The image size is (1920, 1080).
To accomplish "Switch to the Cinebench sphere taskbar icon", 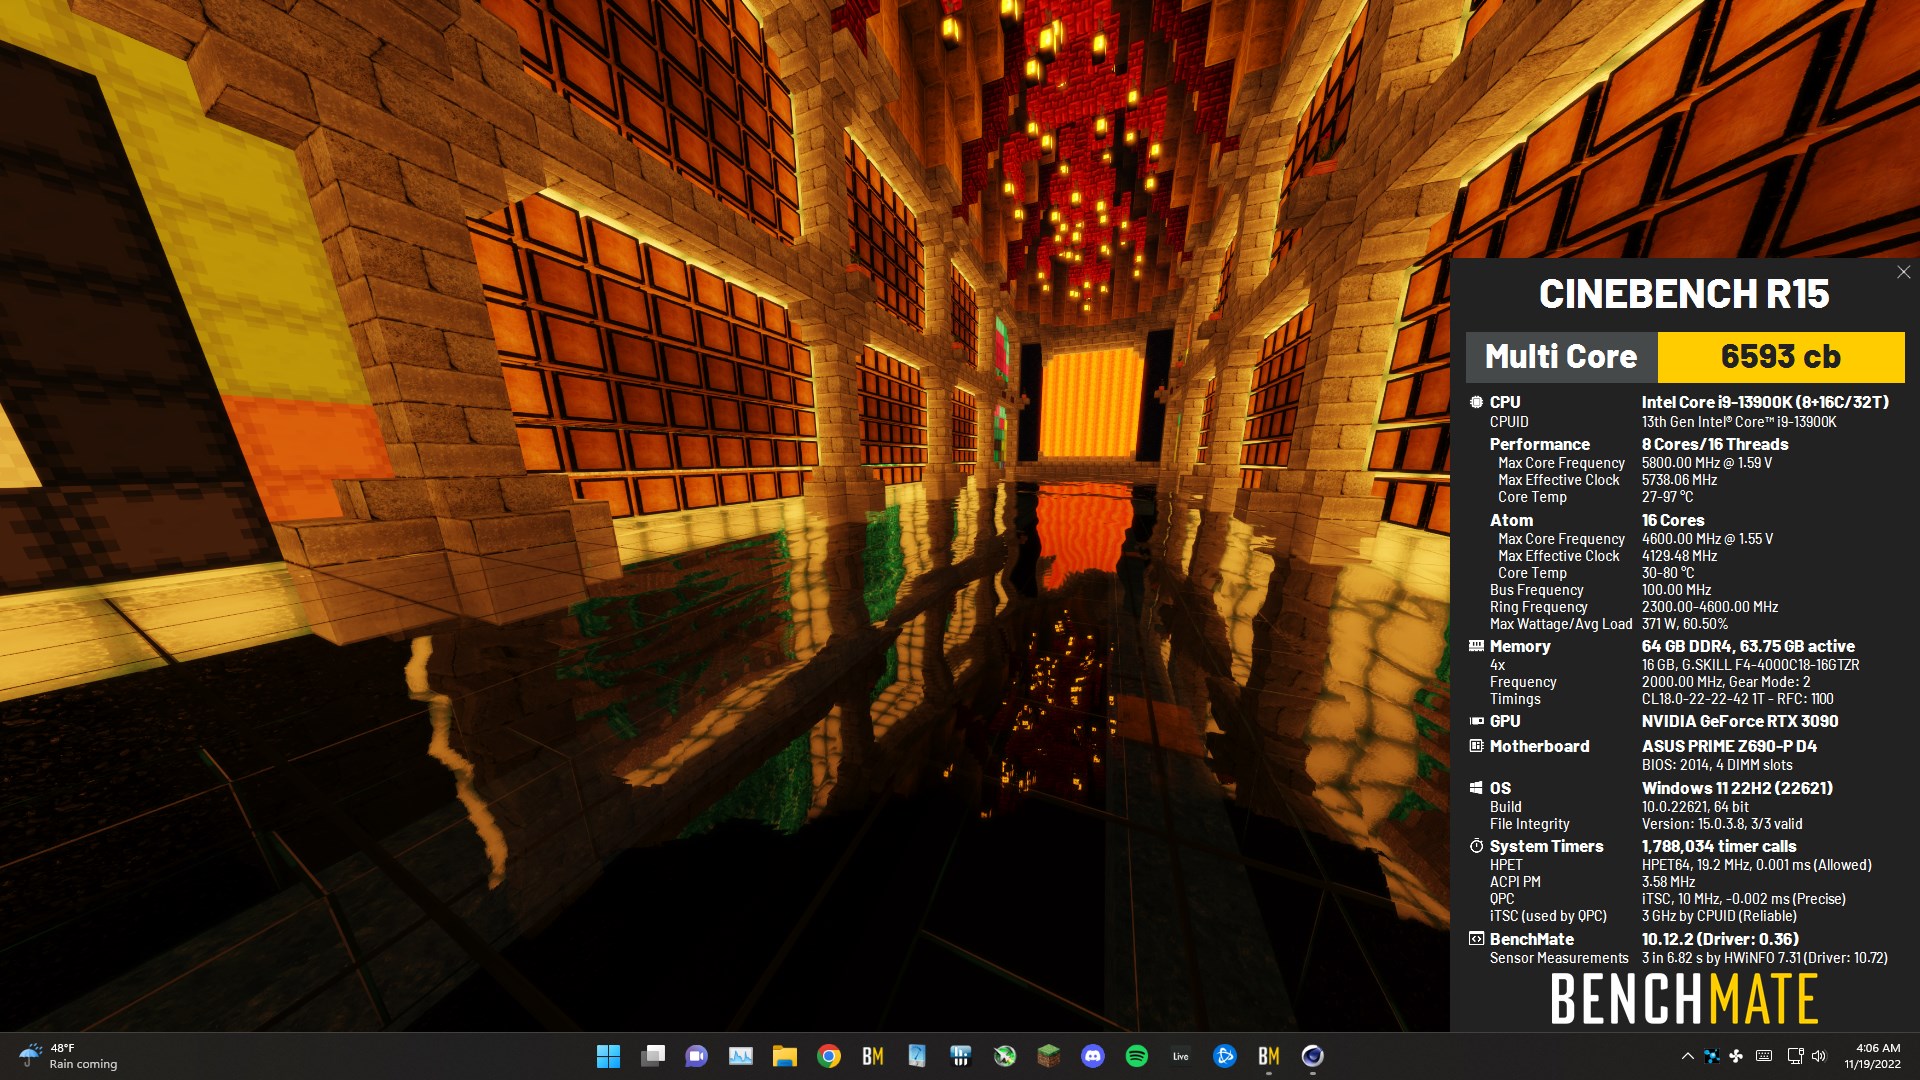I will (1313, 1056).
